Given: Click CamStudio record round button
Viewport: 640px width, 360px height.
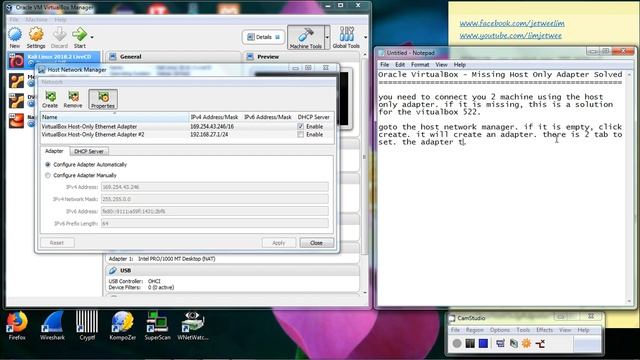Looking at the screenshot, I should tap(457, 344).
